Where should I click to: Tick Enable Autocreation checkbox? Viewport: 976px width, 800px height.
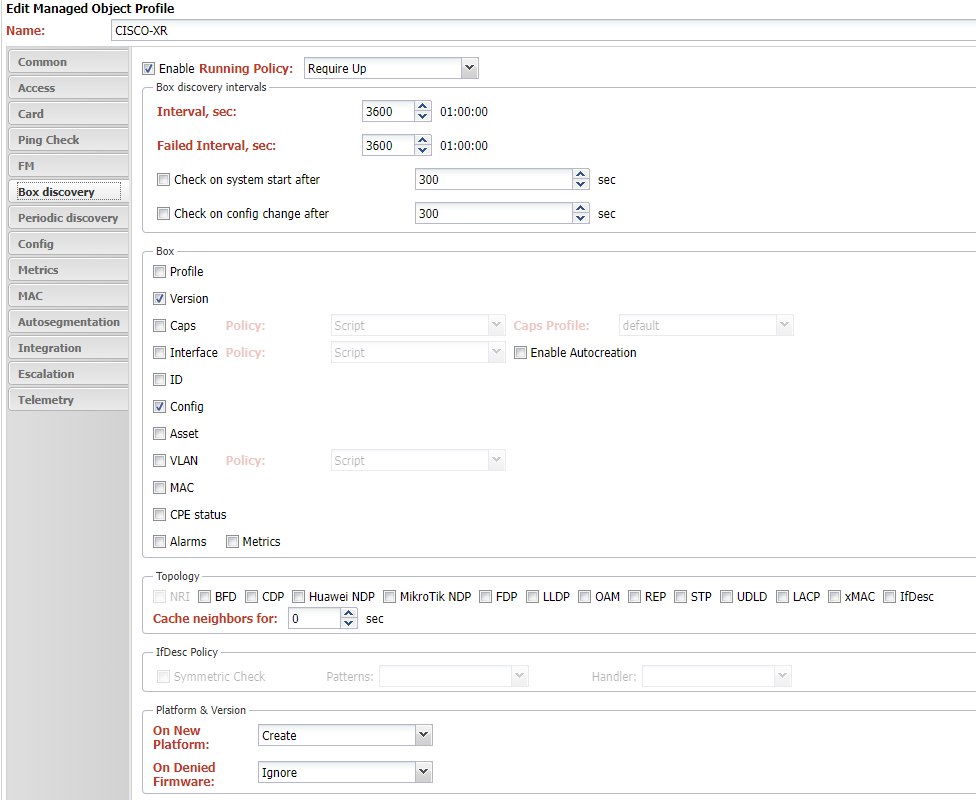coord(520,352)
